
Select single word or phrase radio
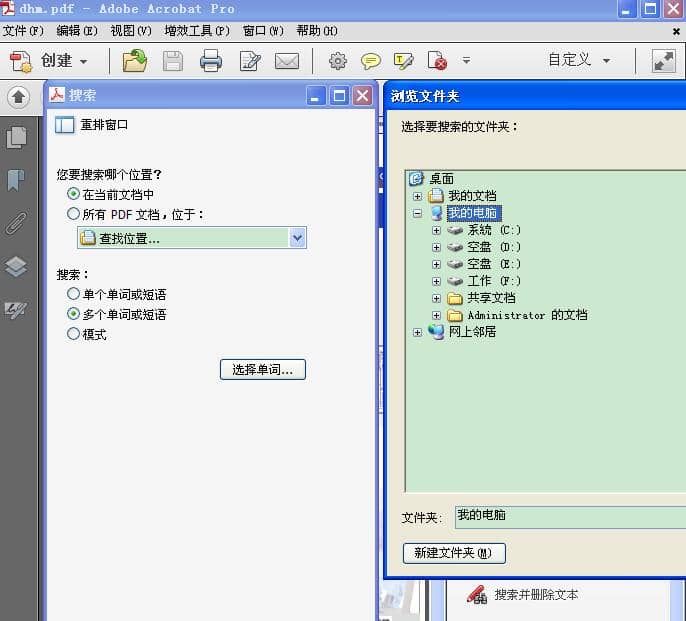click(x=73, y=294)
